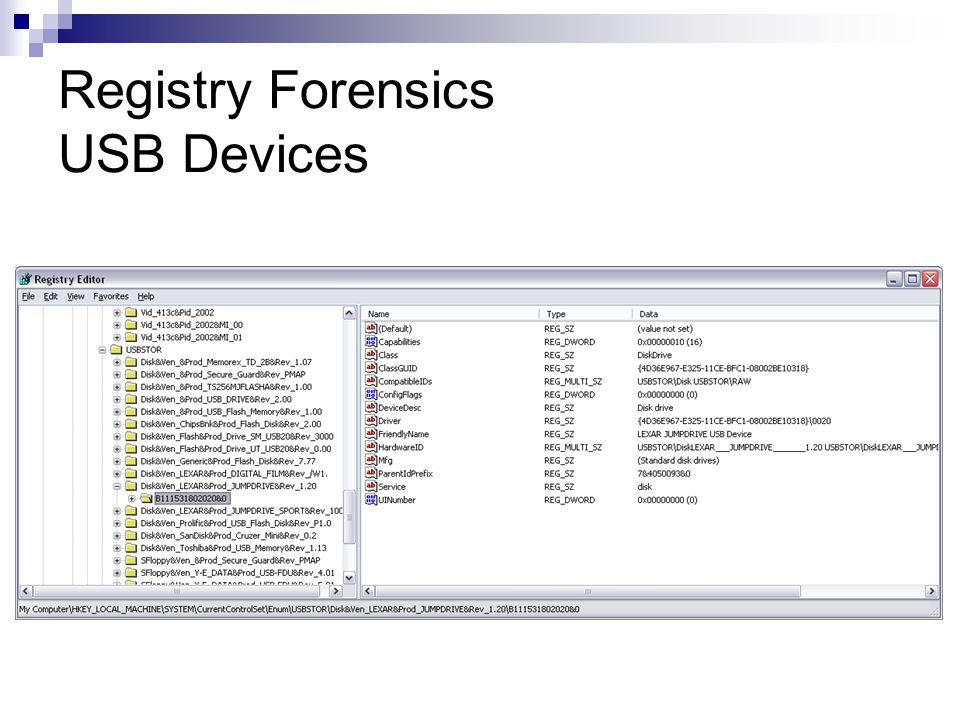Click folder icon of Disk&Ven_LEXAR&Prod_DIGITAL_FILM&Rev_/W1.
The image size is (960, 720).
point(131,473)
